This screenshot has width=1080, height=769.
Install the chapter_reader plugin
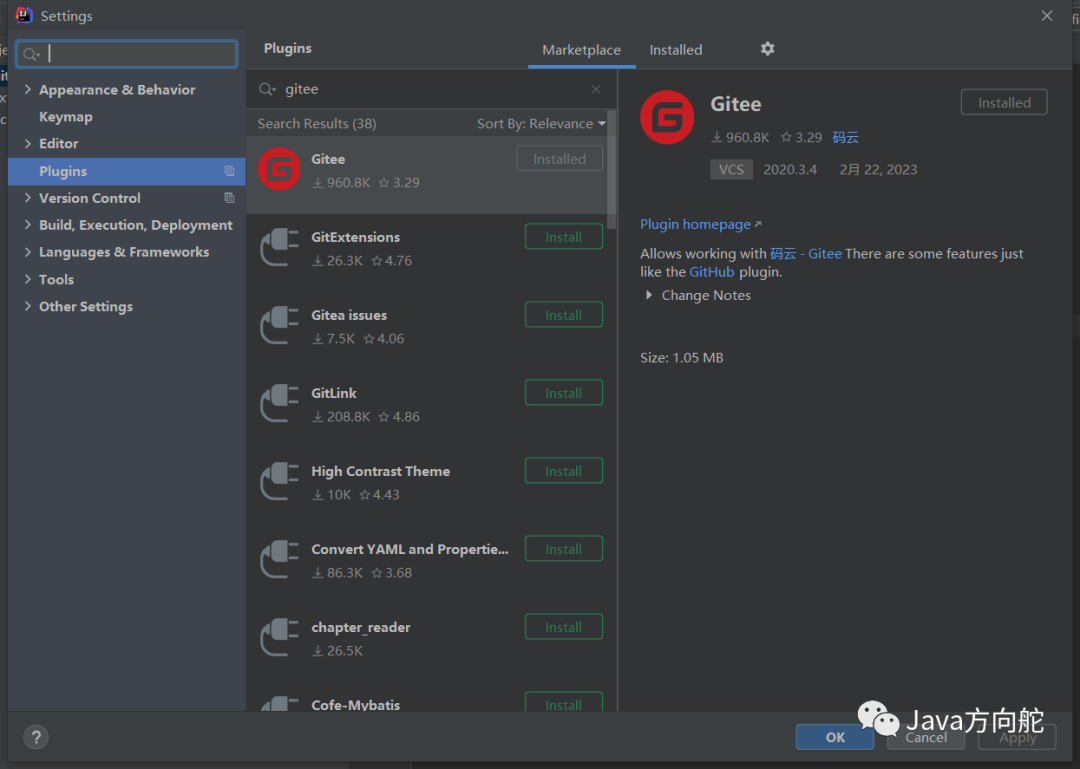click(563, 627)
